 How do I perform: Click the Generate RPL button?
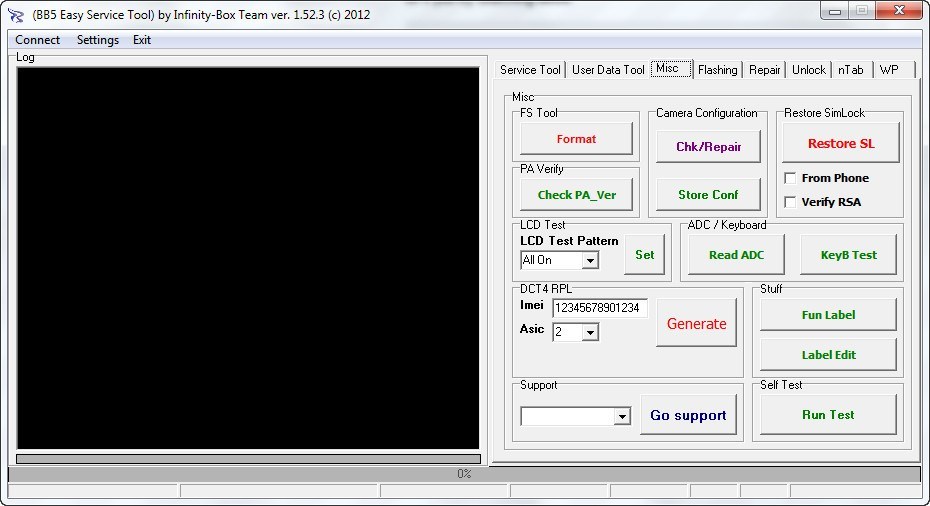click(x=696, y=323)
